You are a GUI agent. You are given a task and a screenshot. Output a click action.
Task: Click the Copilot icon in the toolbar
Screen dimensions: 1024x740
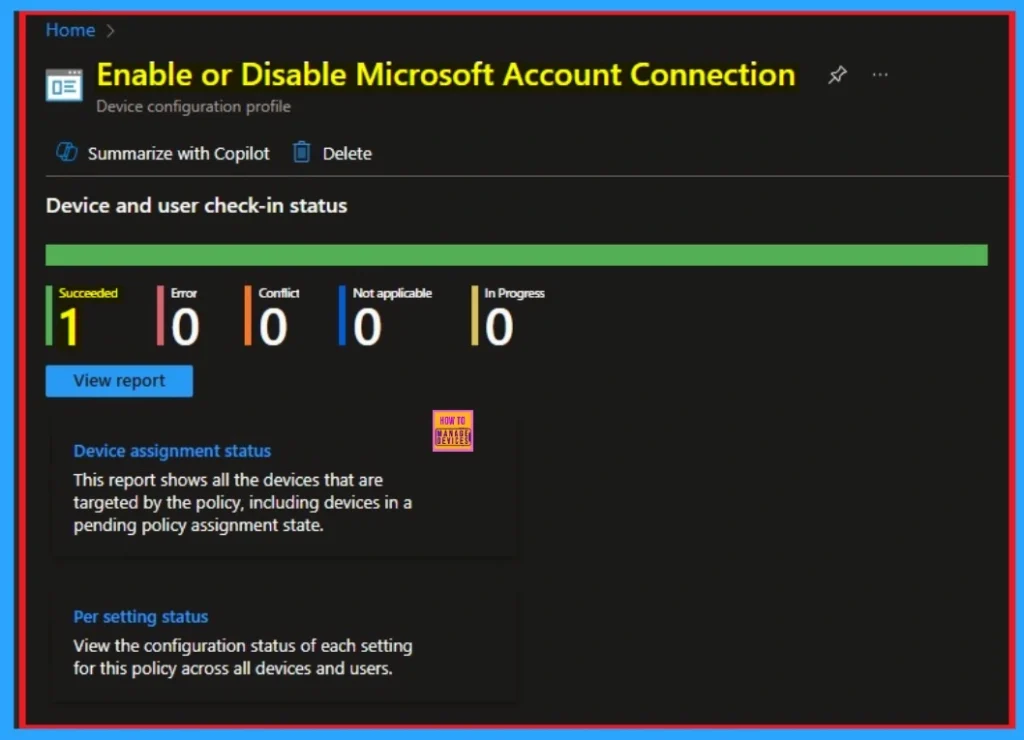point(67,152)
